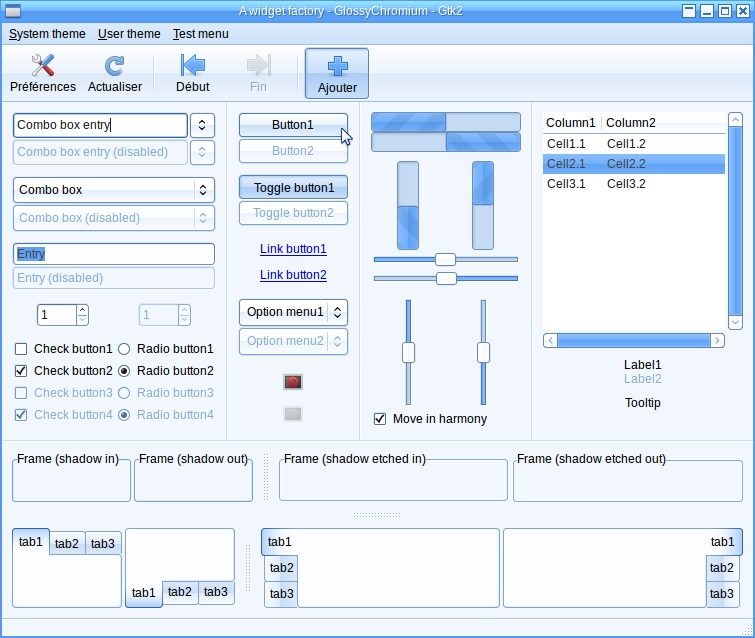Click Button1
This screenshot has width=755, height=638.
point(293,125)
